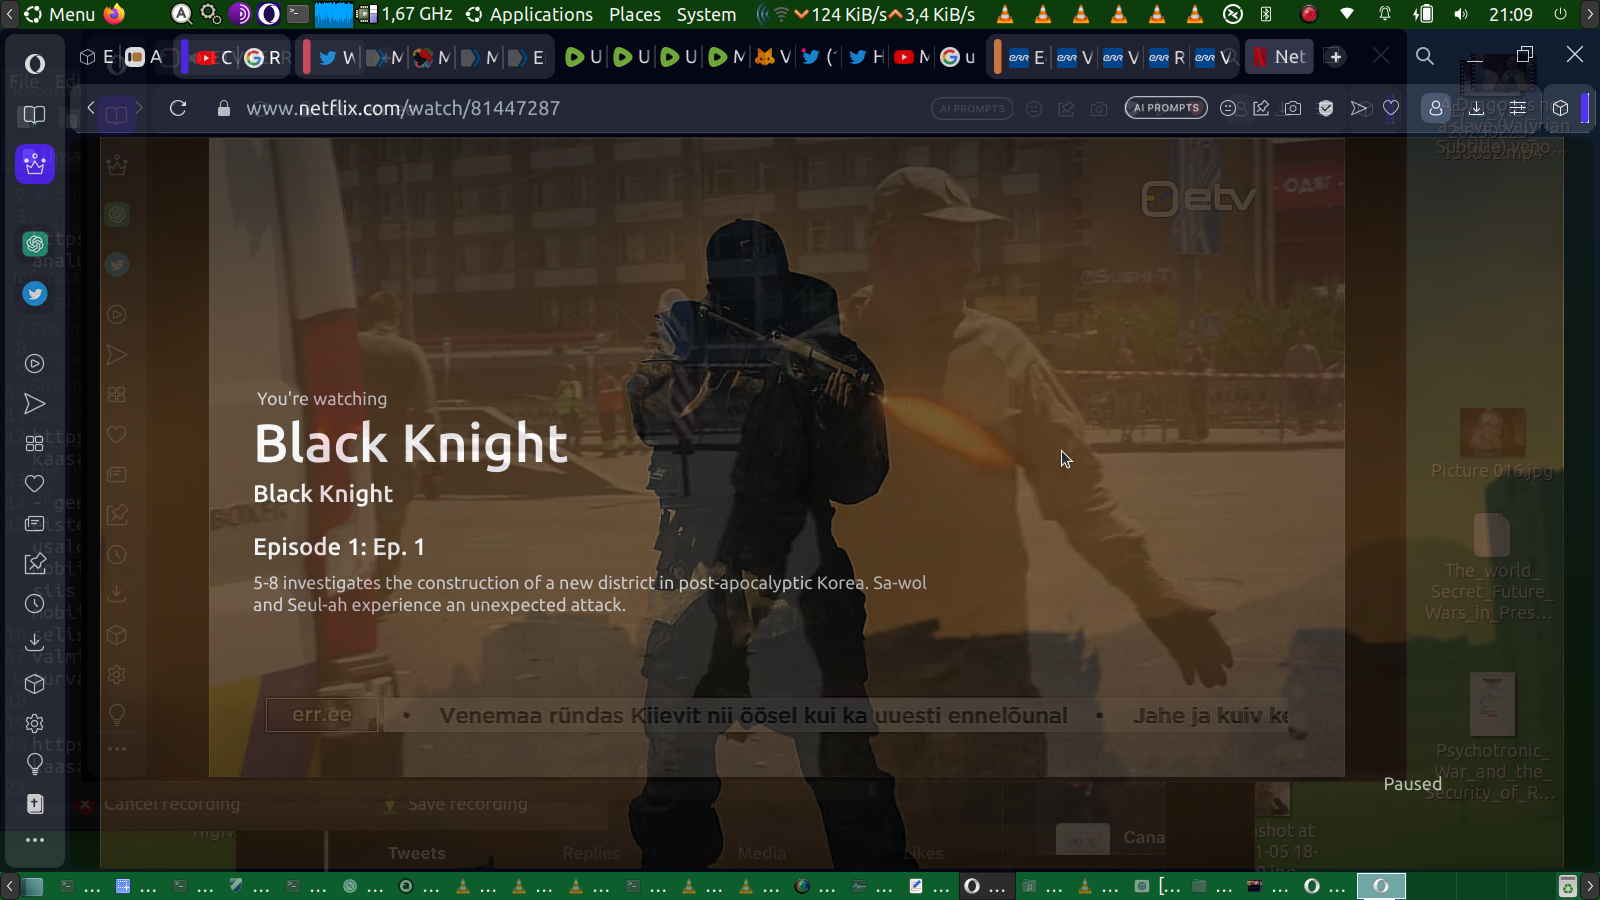
Task: Open lightbulb tips icon in sidebar
Action: click(x=35, y=764)
